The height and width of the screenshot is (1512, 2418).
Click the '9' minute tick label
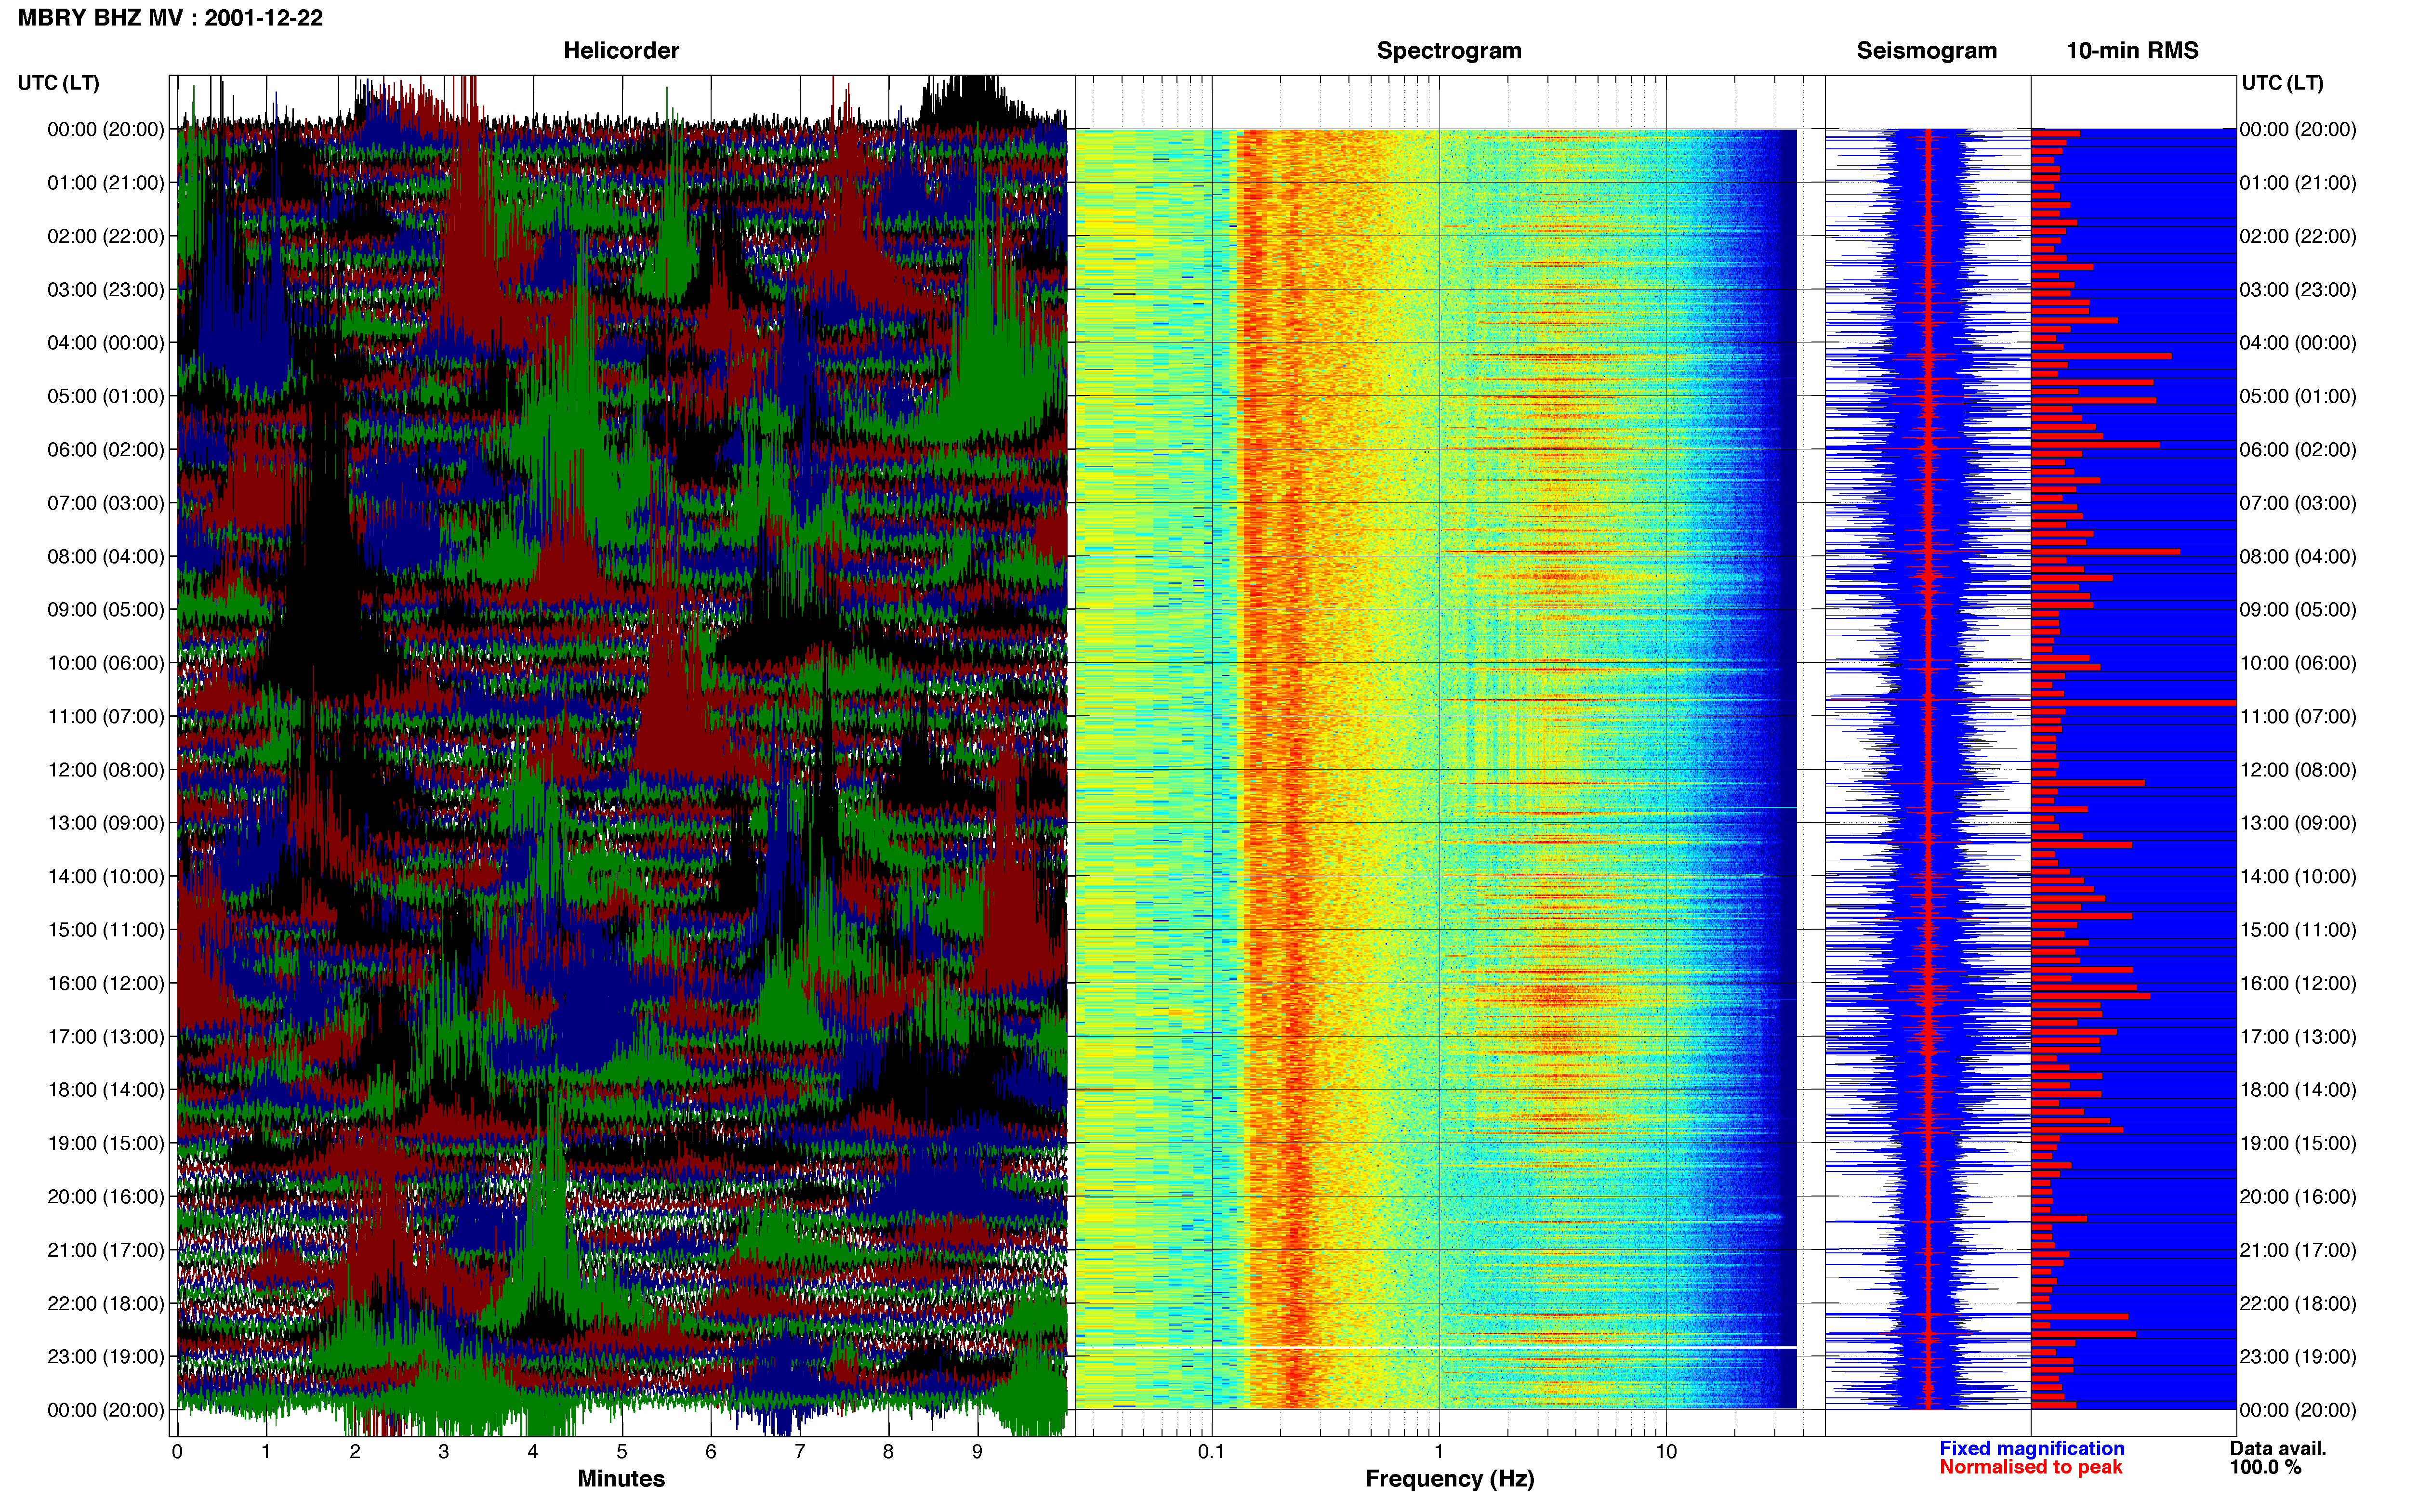click(977, 1451)
